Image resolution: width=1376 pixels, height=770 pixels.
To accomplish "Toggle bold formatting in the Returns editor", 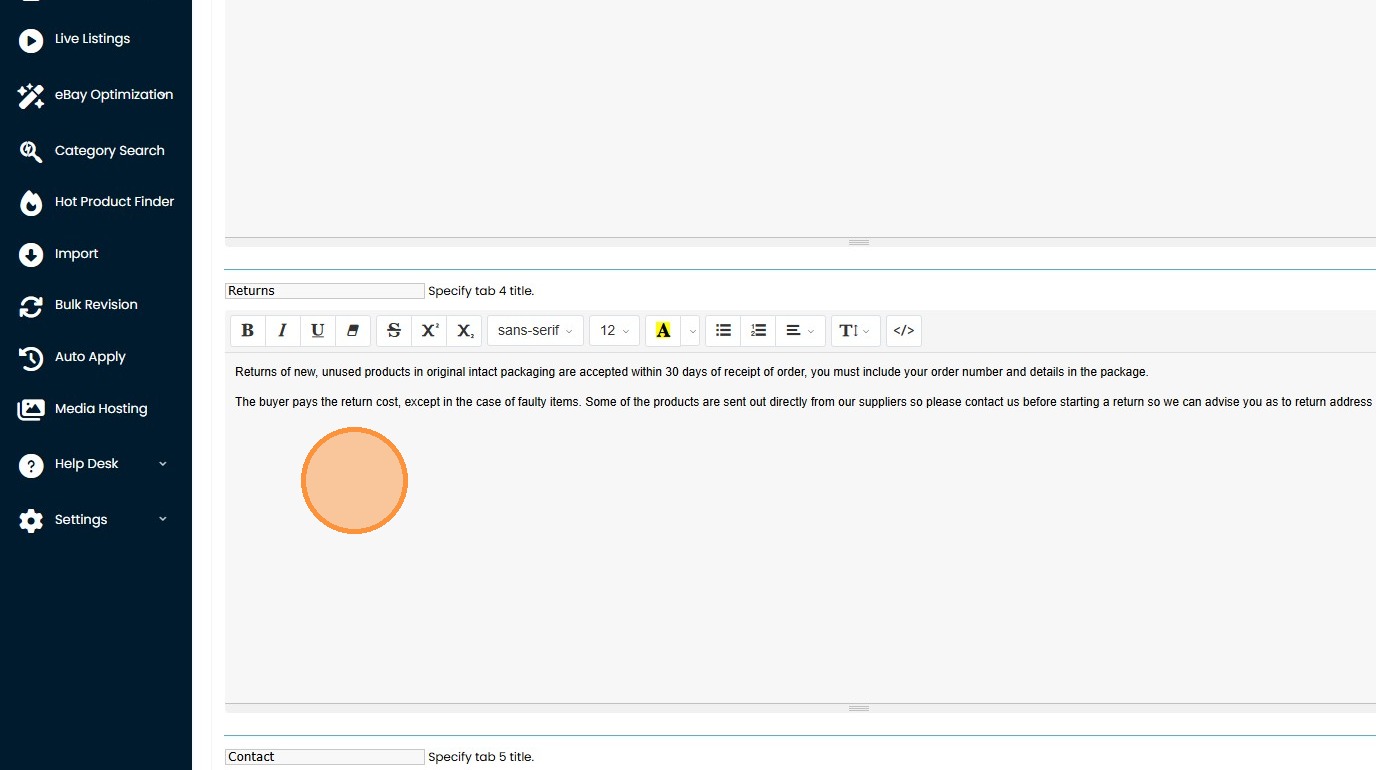I will (248, 331).
